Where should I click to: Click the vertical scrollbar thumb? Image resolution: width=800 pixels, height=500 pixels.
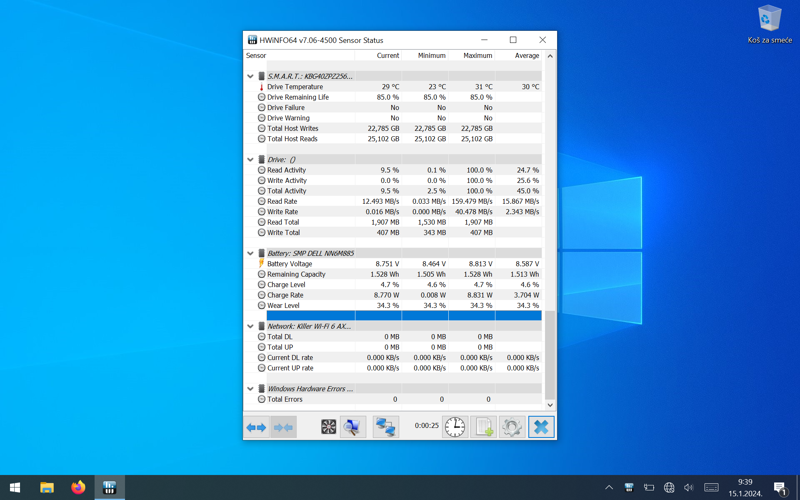(x=550, y=355)
